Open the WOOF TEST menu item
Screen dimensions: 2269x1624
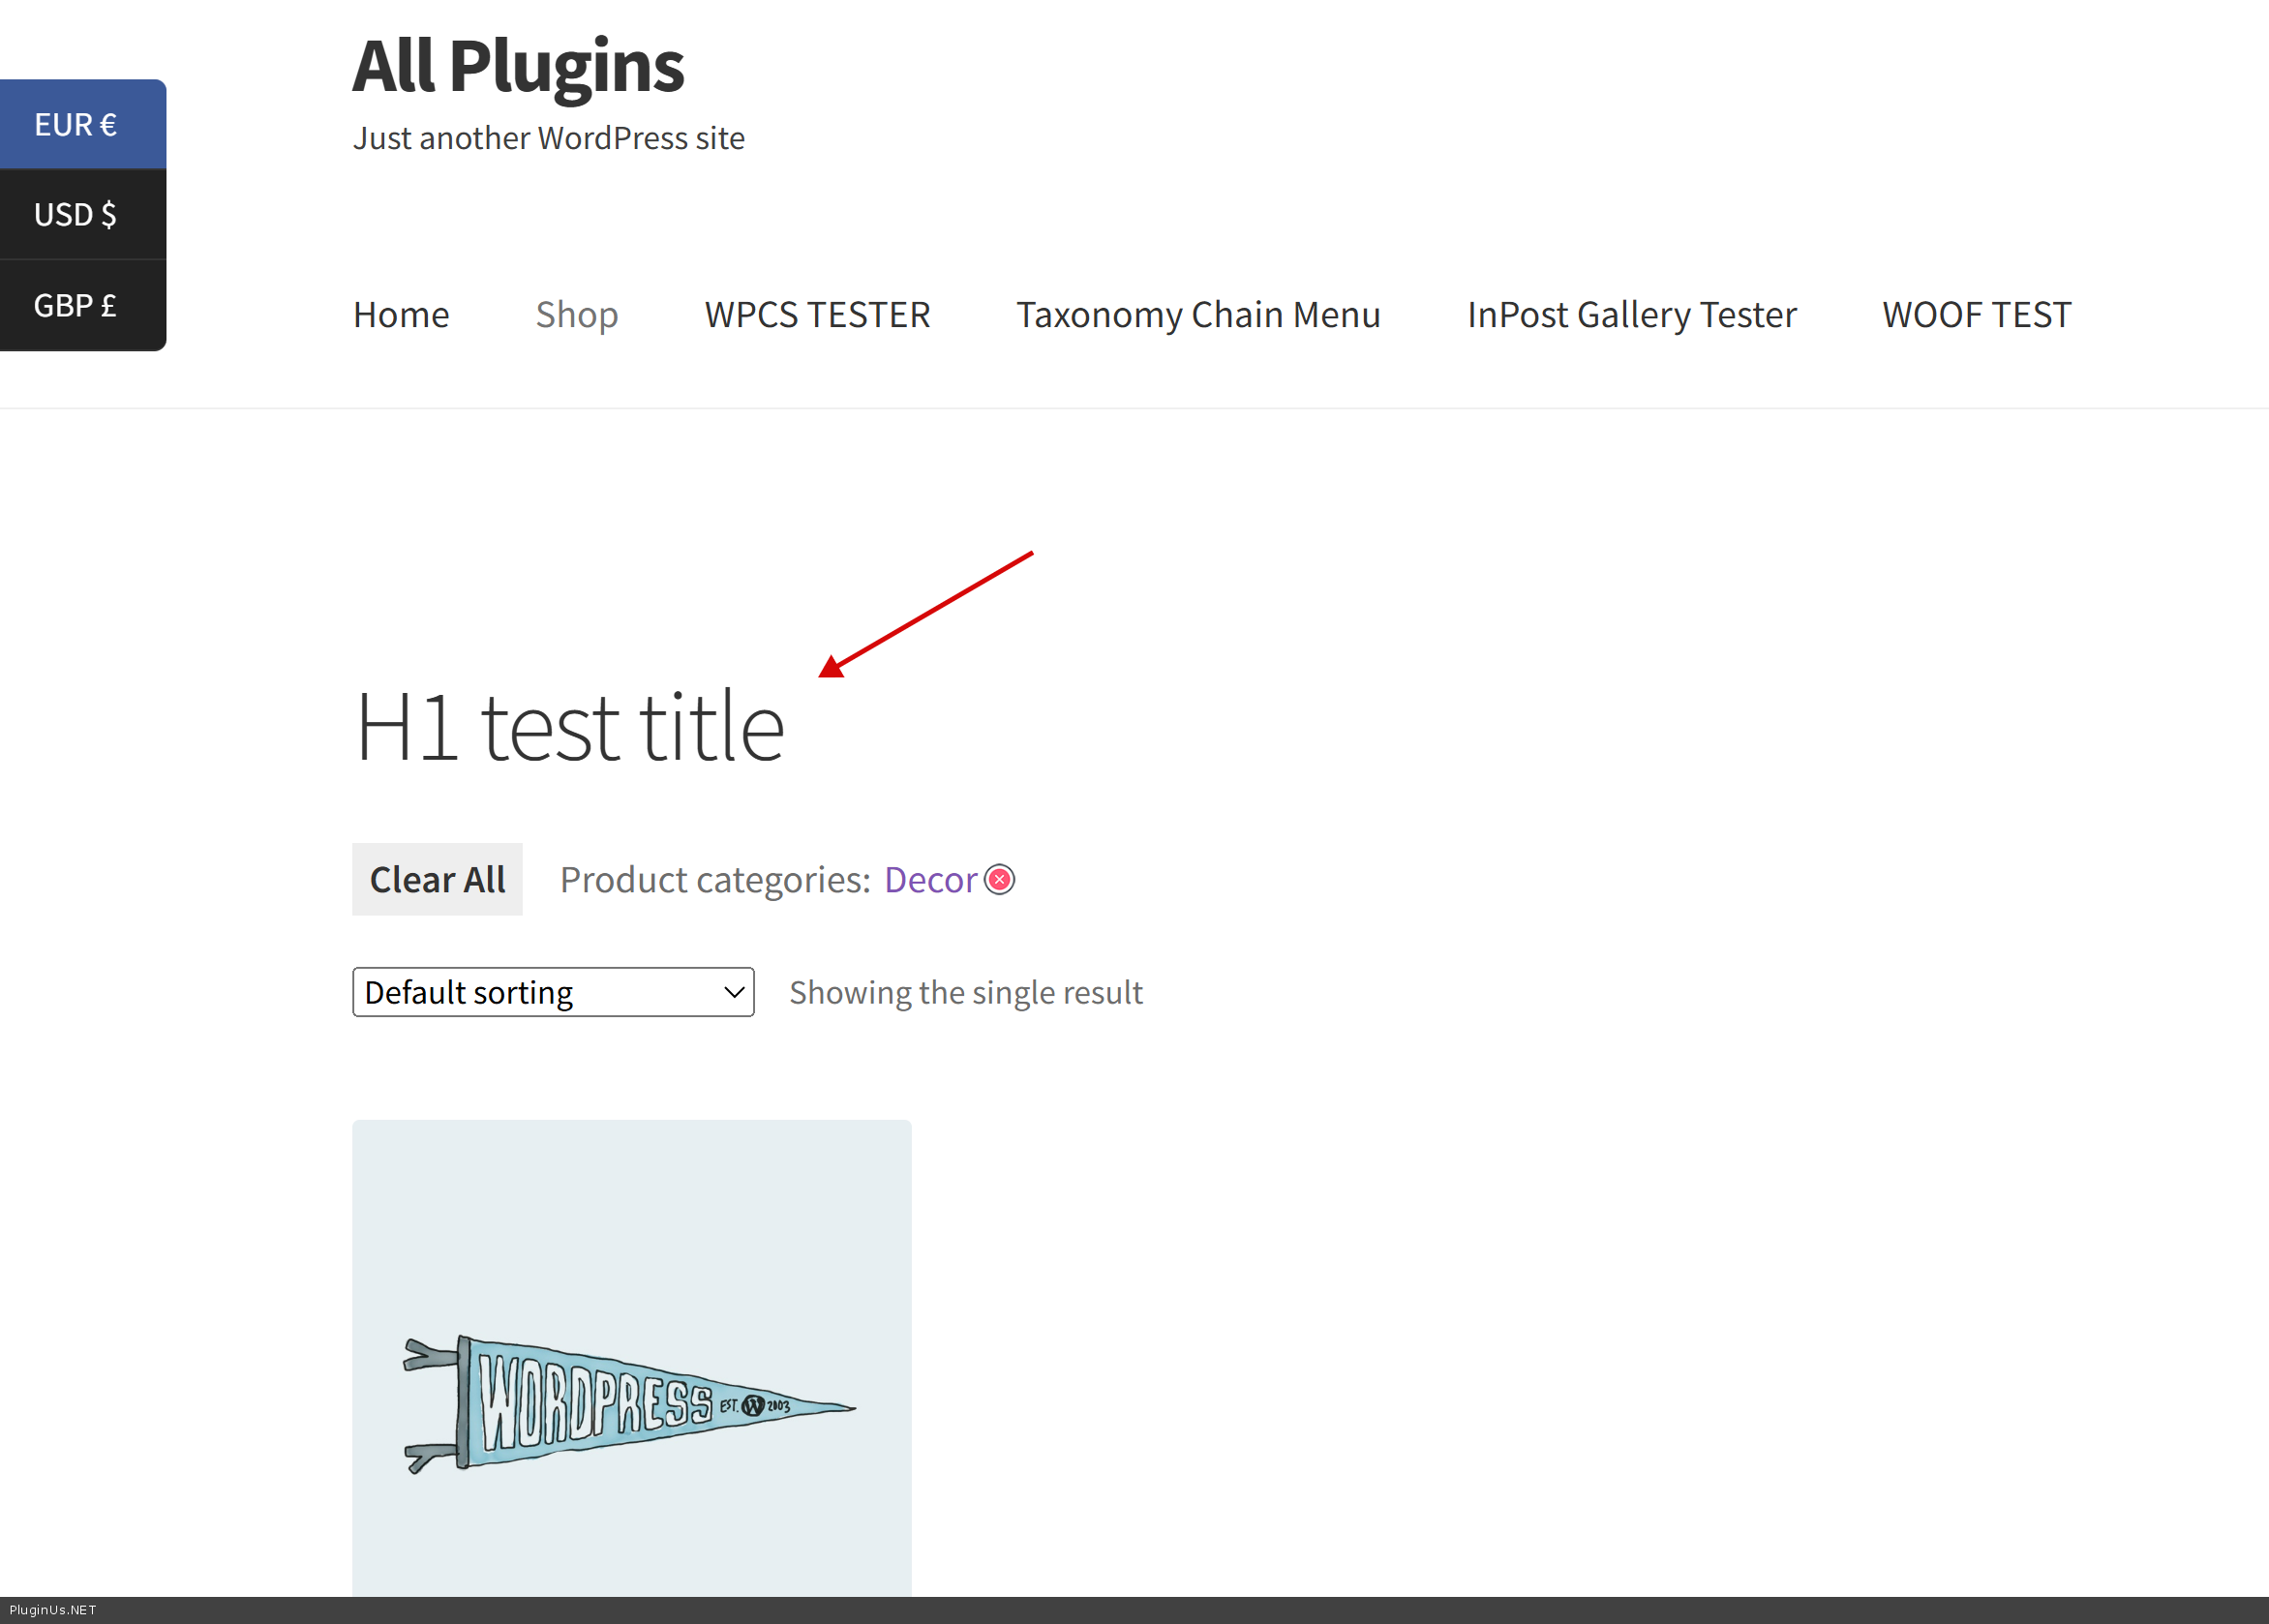(1976, 315)
